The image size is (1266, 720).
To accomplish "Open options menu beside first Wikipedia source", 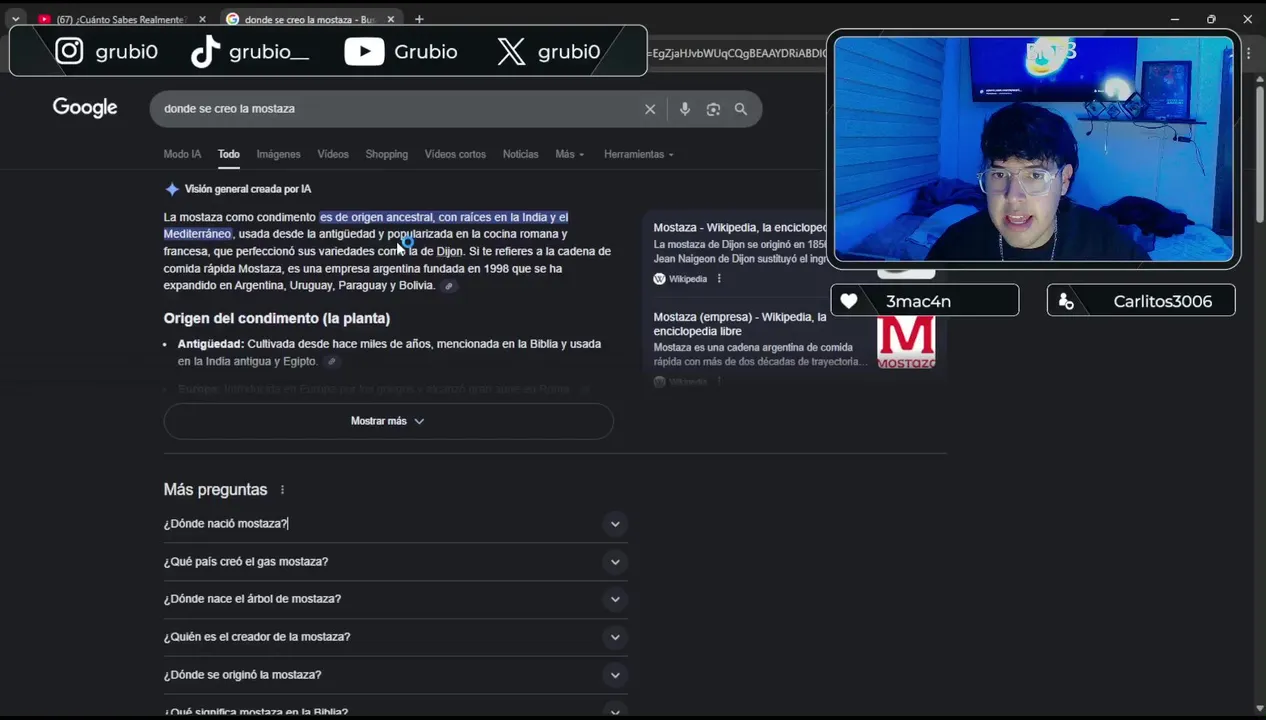I will click(719, 279).
